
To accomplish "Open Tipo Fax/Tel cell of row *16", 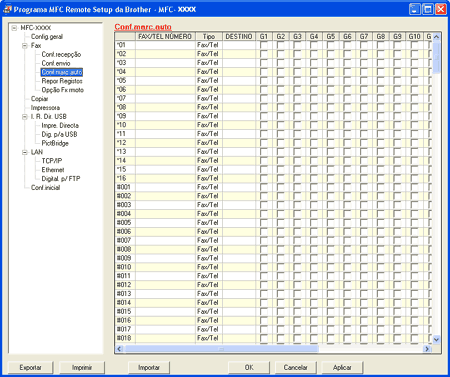I will point(209,178).
